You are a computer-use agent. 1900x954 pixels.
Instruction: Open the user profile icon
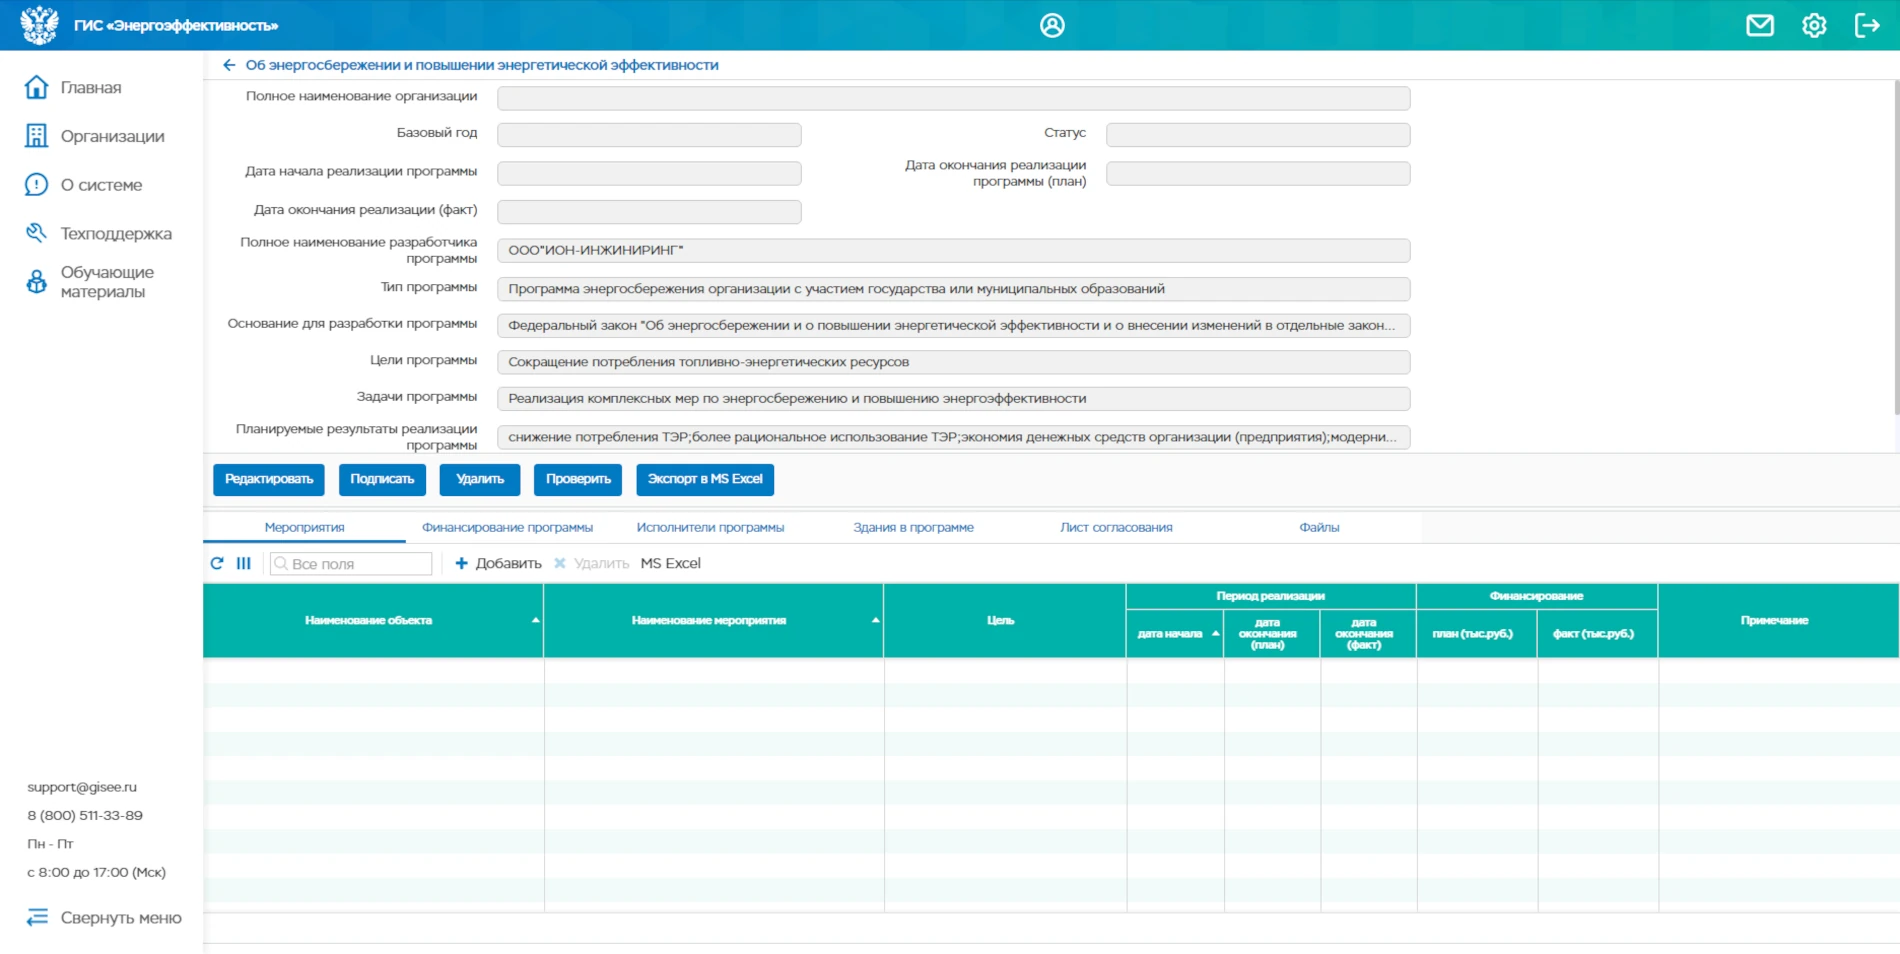(x=1052, y=25)
